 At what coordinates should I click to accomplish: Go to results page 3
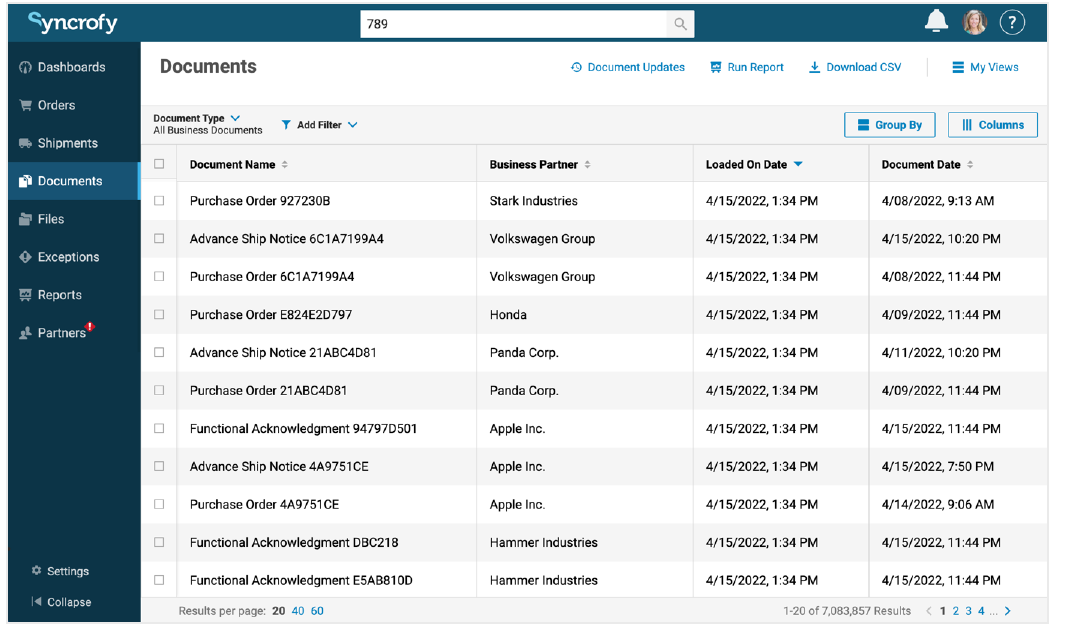point(969,611)
